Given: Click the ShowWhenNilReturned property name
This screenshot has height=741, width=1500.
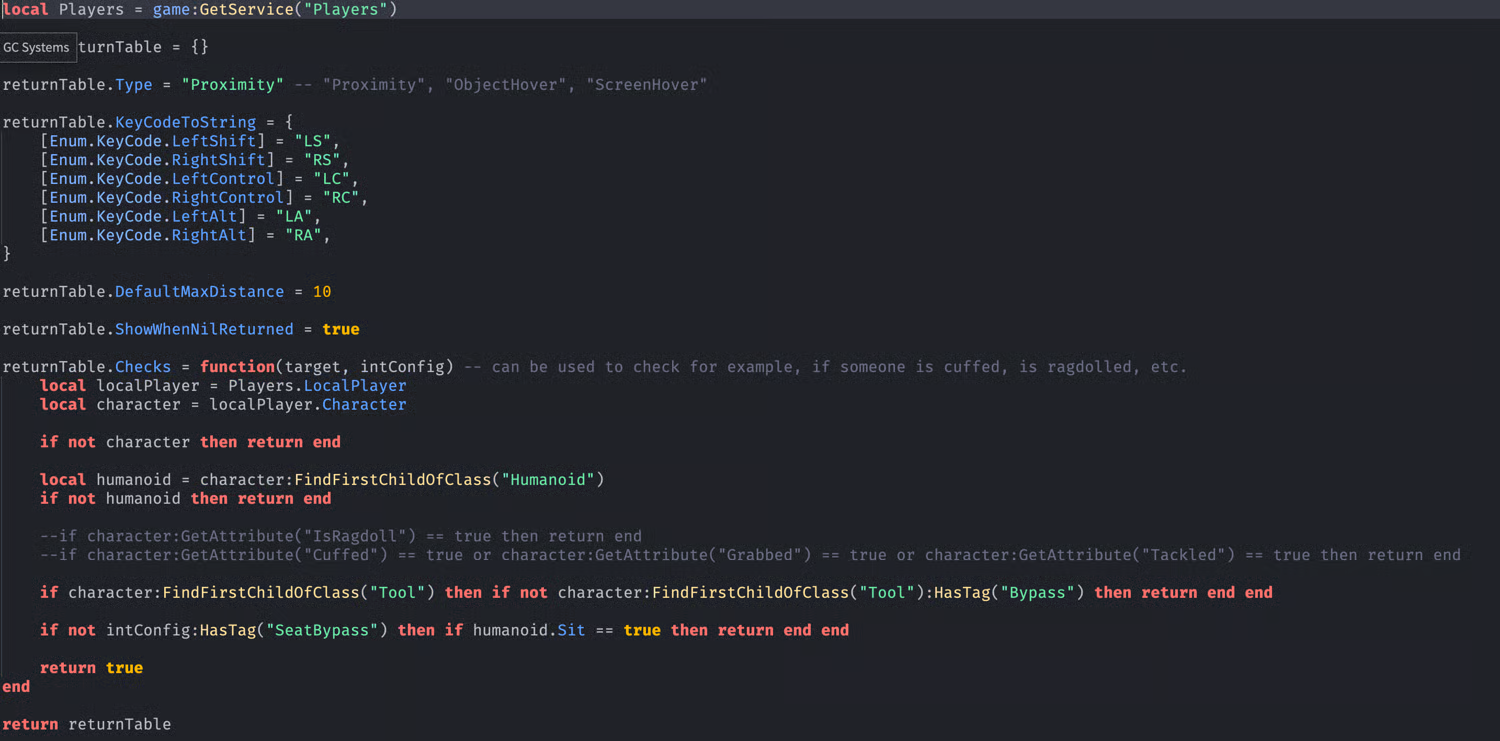Looking at the screenshot, I should pyautogui.click(x=204, y=329).
